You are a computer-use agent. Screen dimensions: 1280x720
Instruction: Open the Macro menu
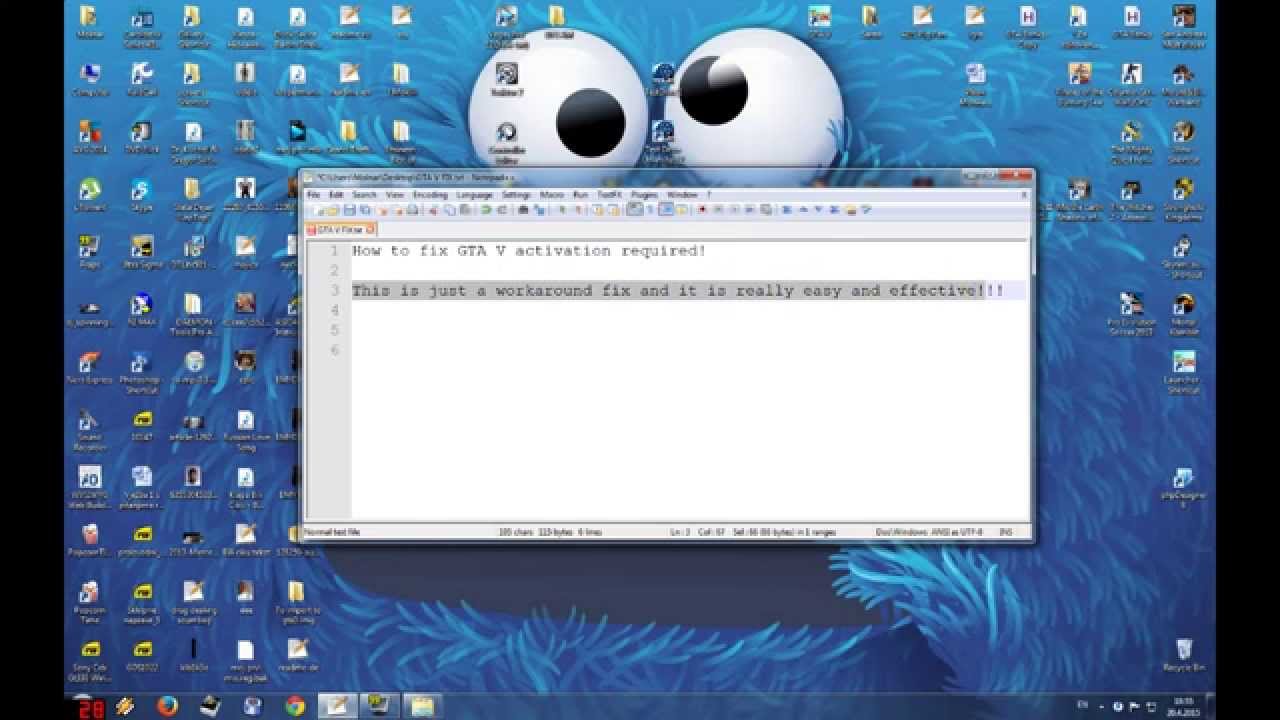click(552, 194)
